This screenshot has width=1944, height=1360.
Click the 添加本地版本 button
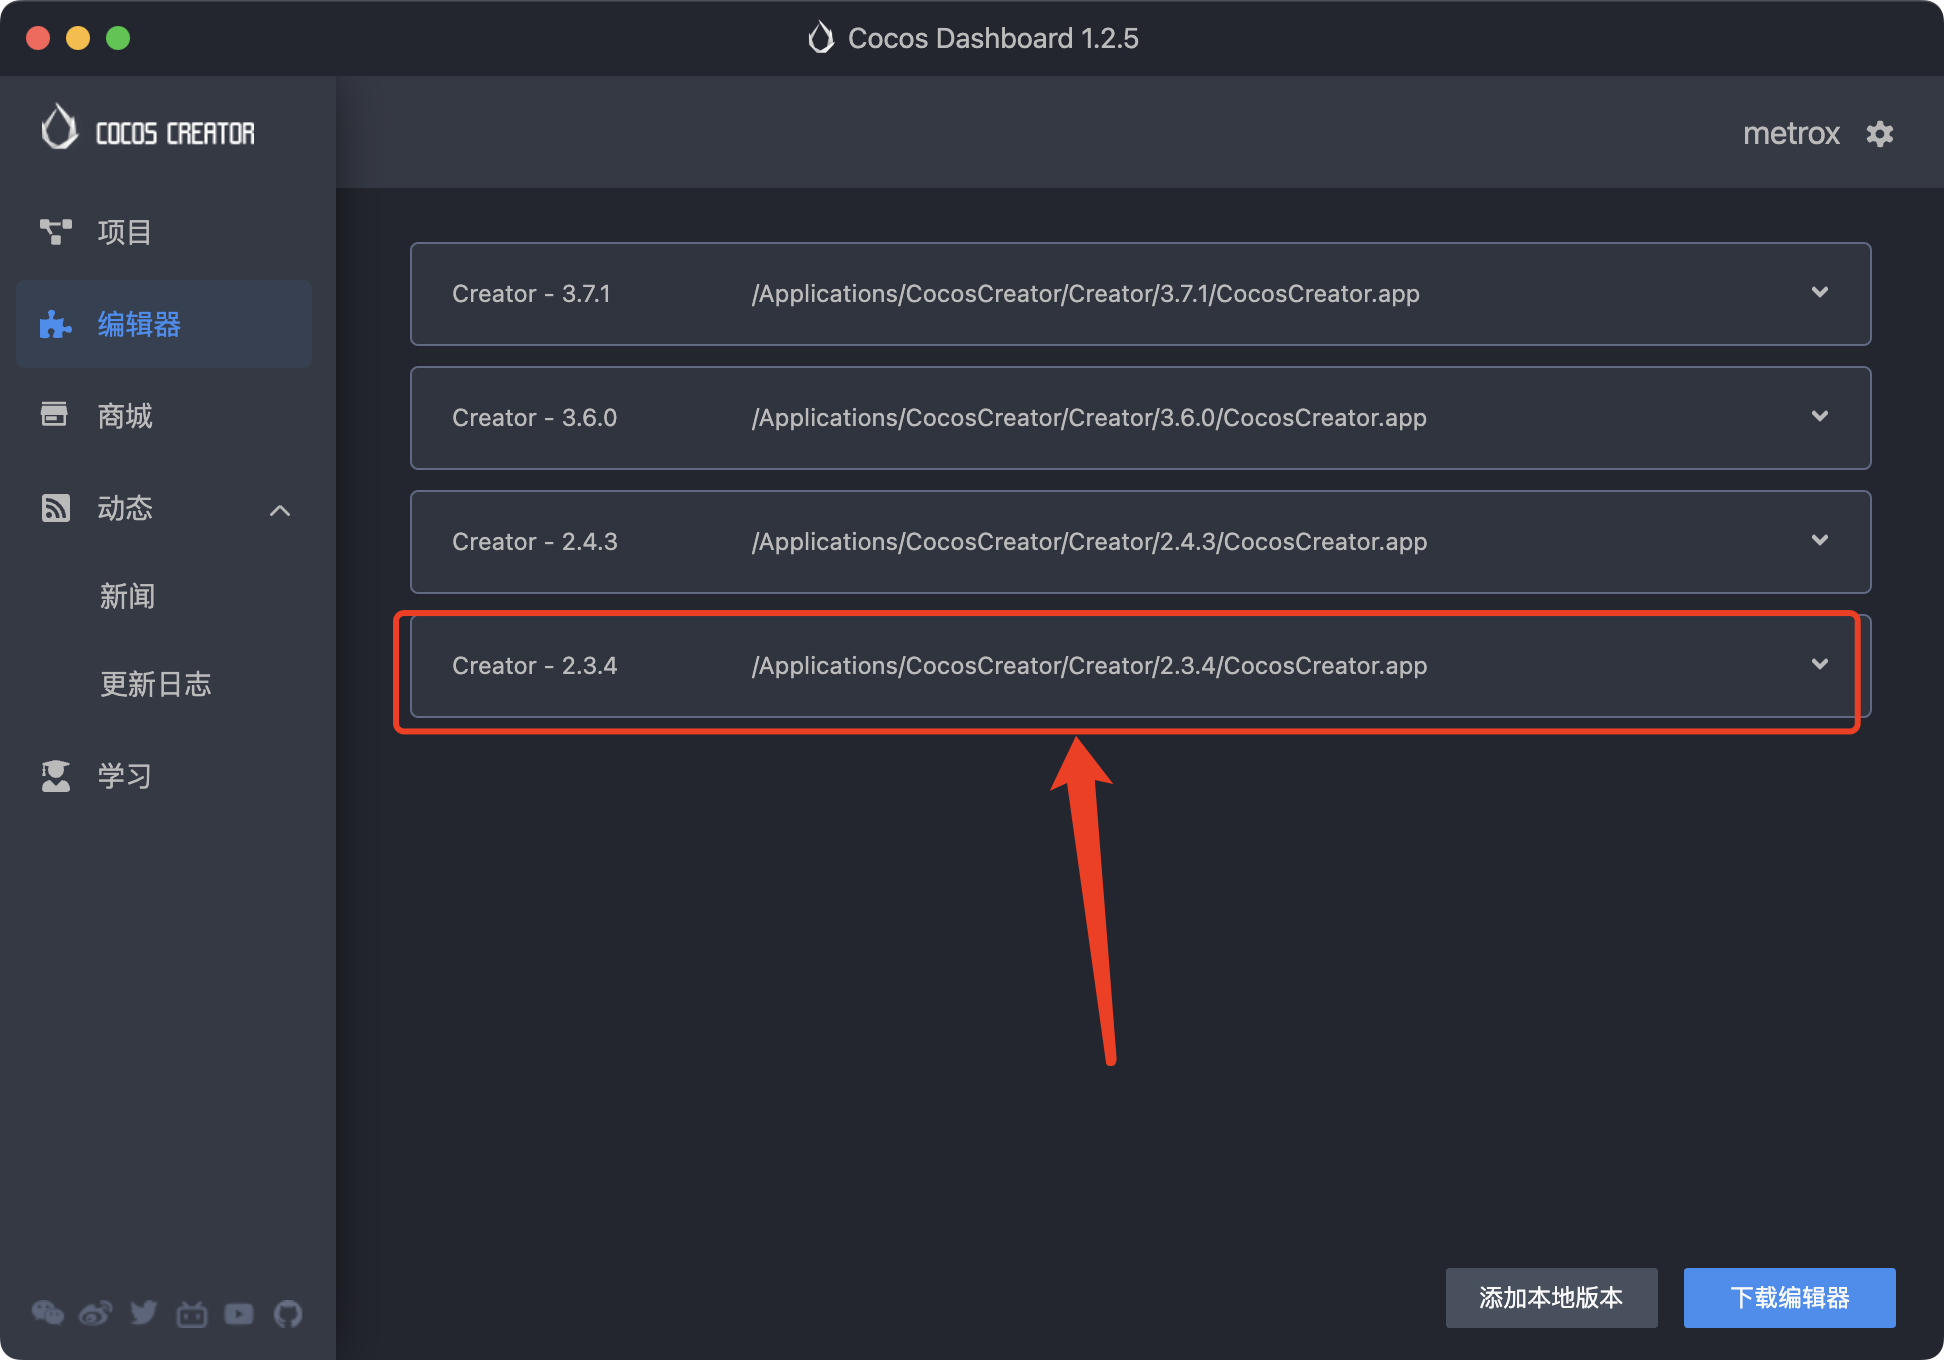pos(1551,1298)
